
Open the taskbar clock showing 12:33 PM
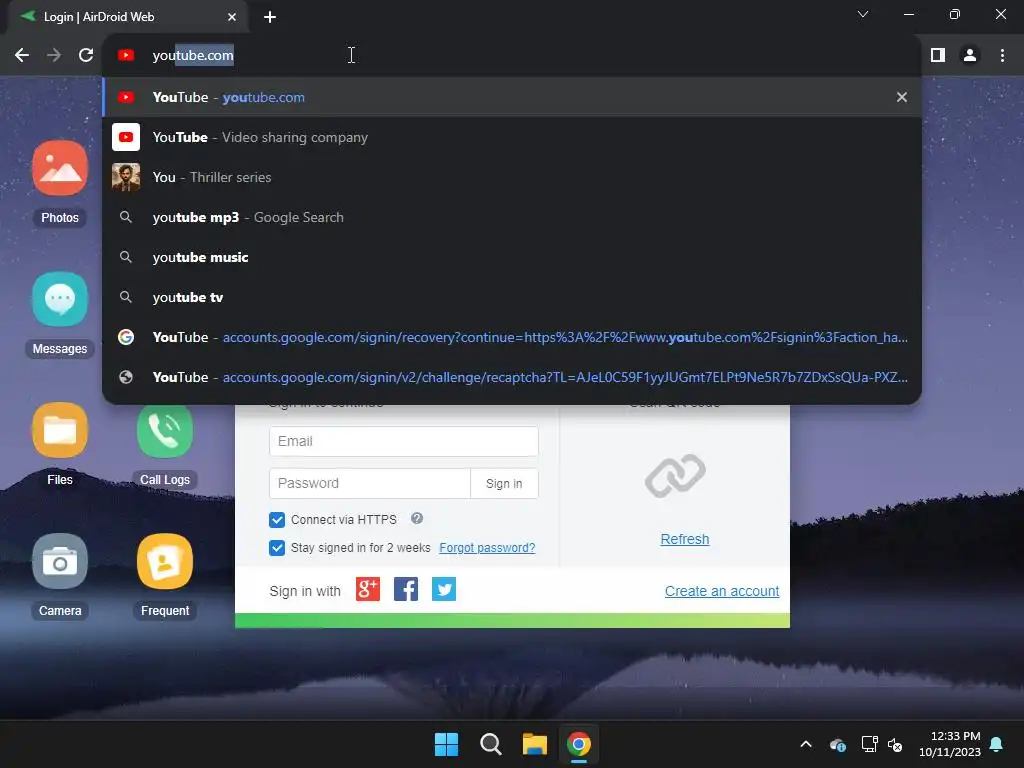pos(950,744)
